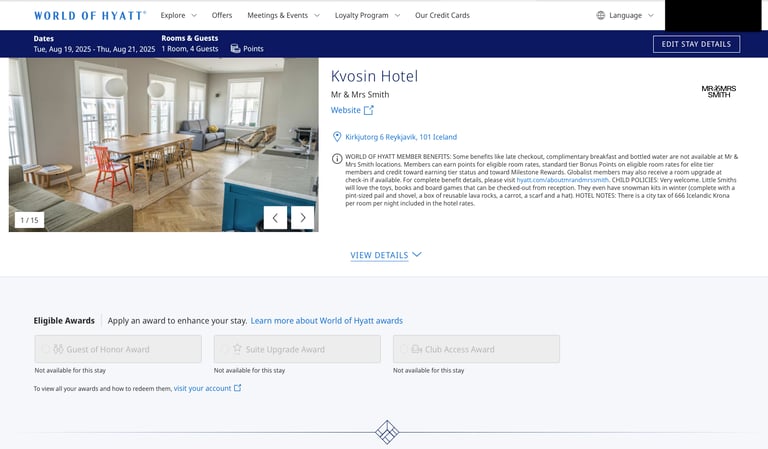Click the World of Hyatt logo
The width and height of the screenshot is (768, 449).
pyautogui.click(x=90, y=16)
